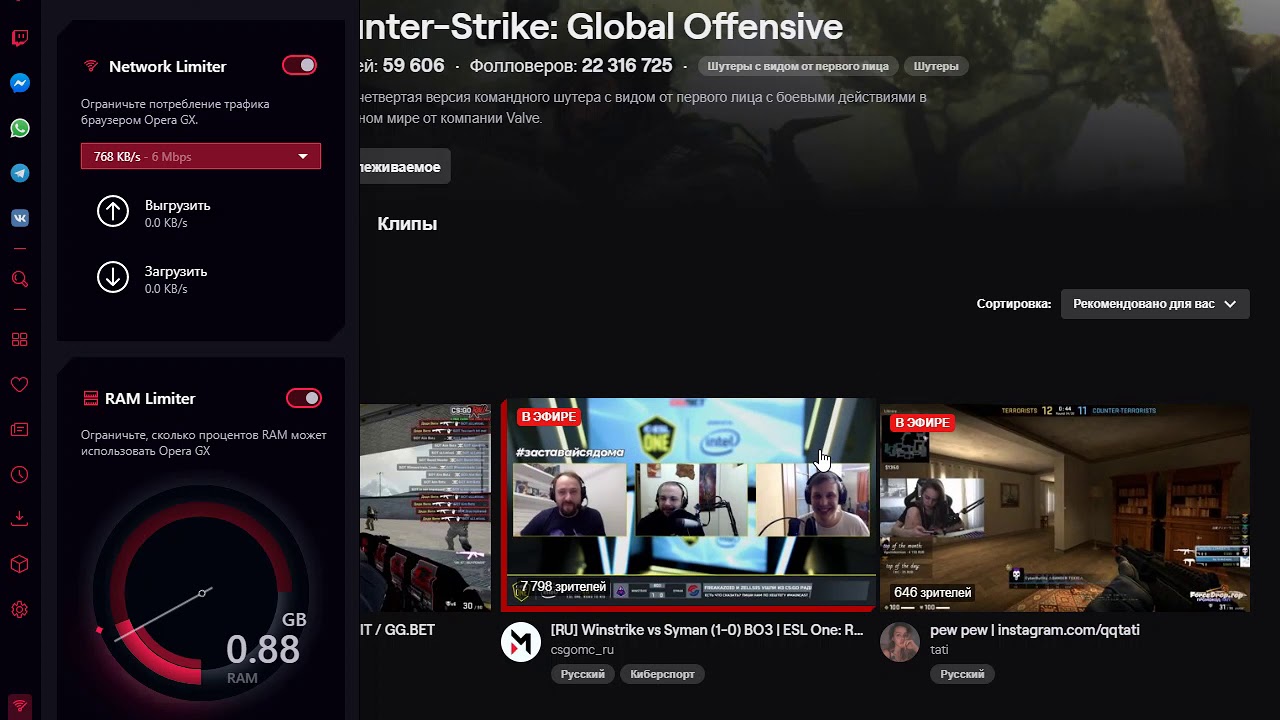Click the 646 зрителей viewer badge
The image size is (1280, 720).
pos(933,593)
